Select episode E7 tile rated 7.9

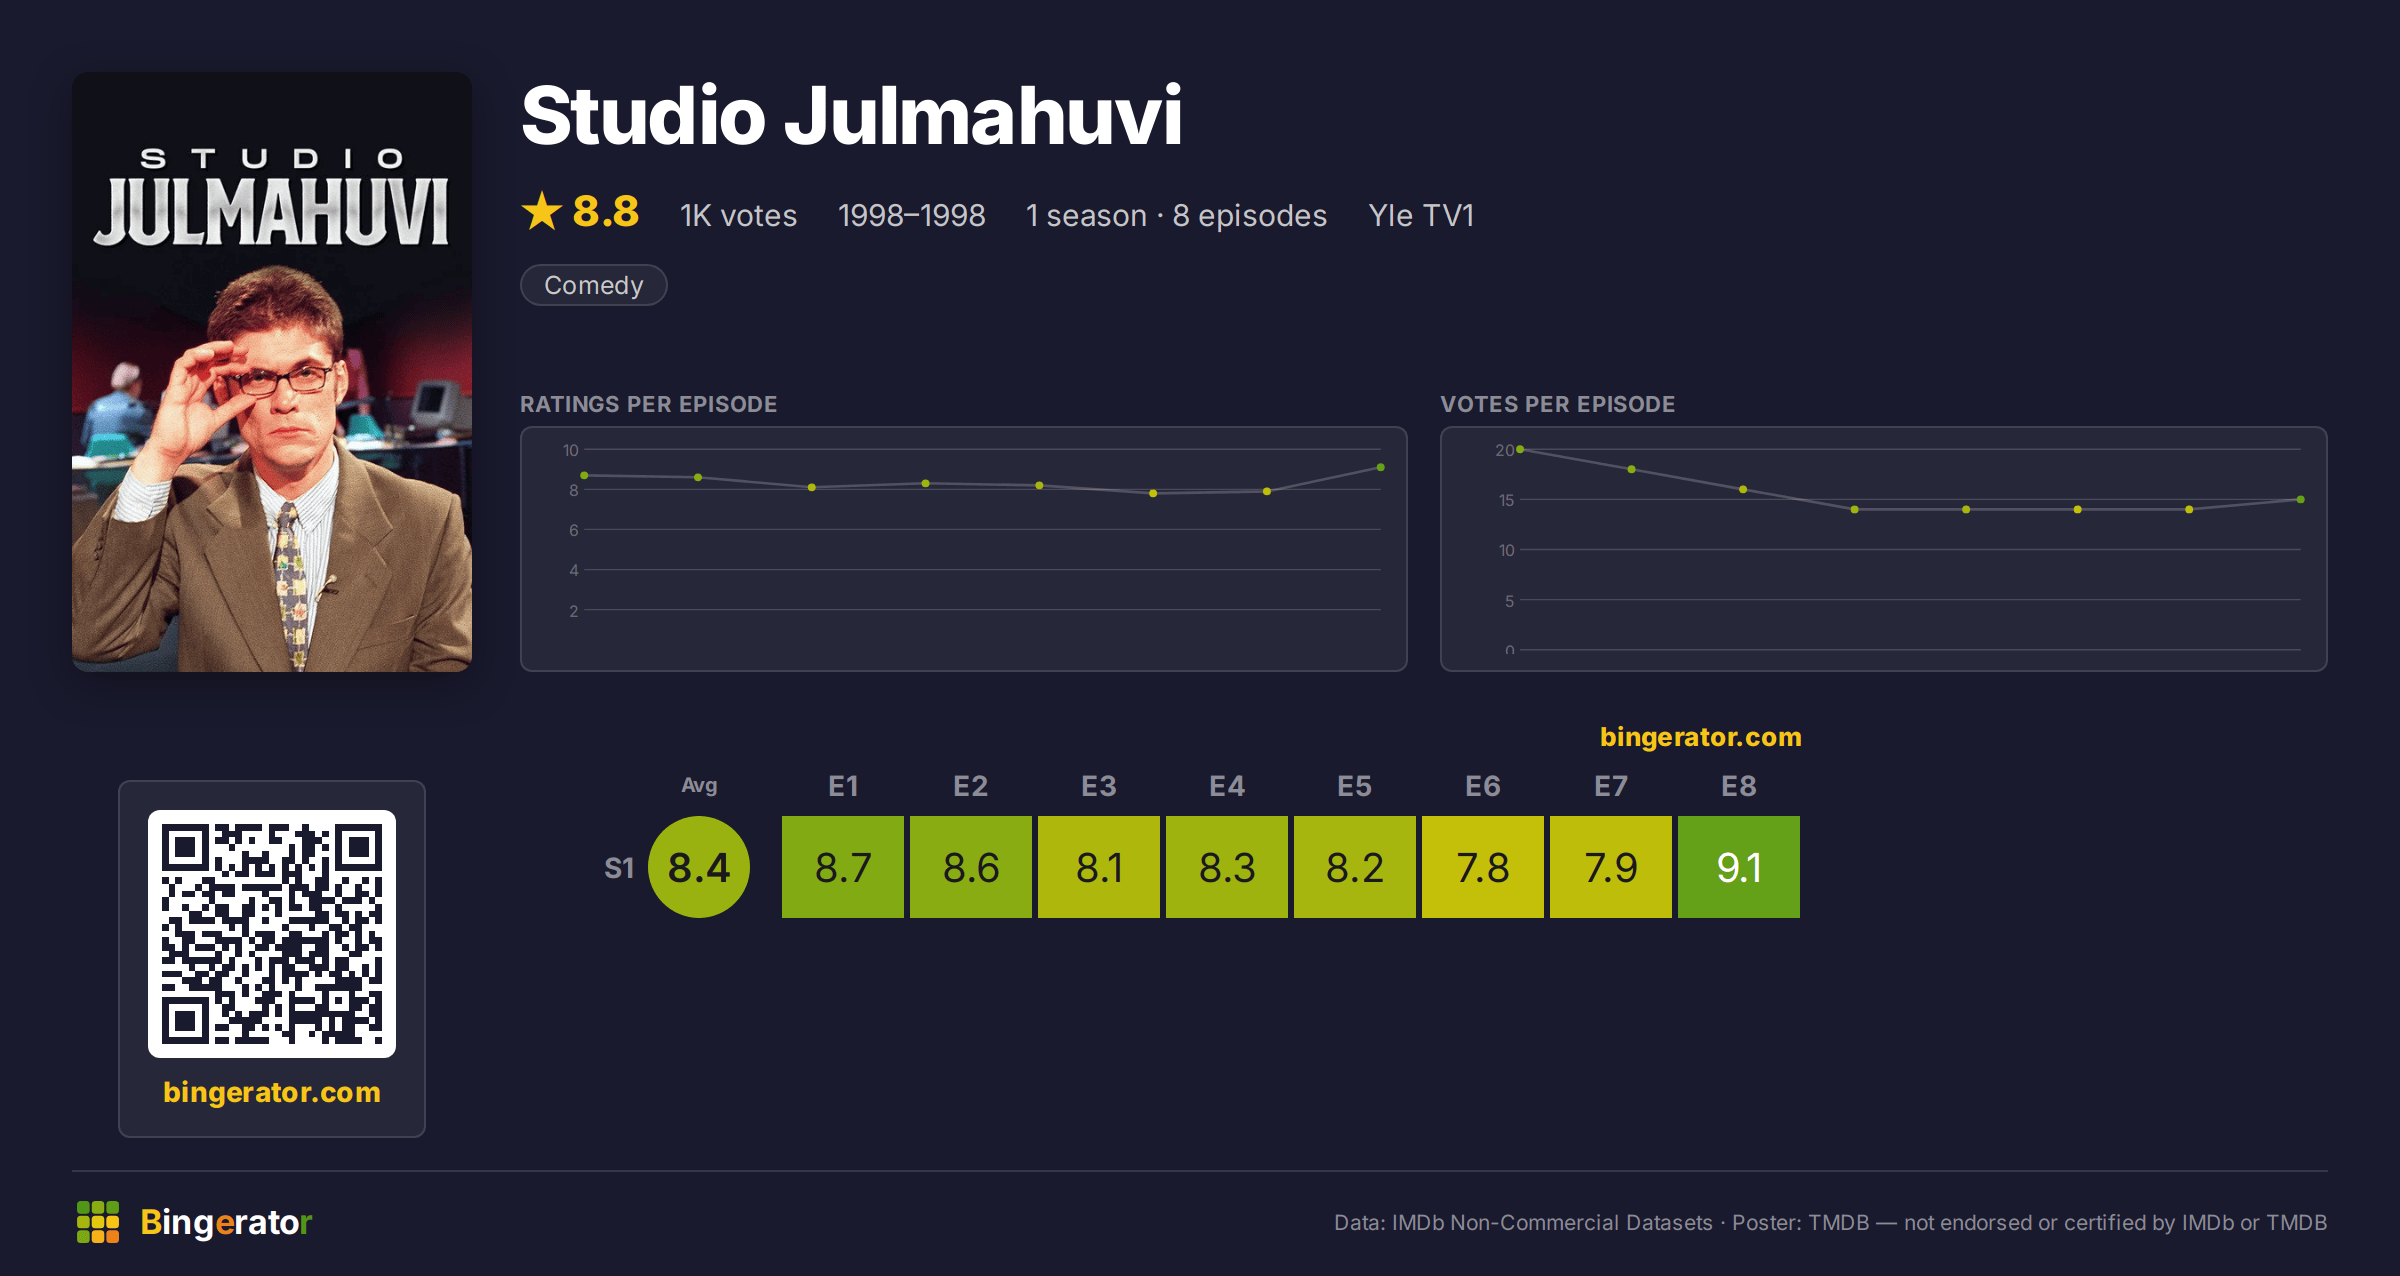pos(1611,867)
